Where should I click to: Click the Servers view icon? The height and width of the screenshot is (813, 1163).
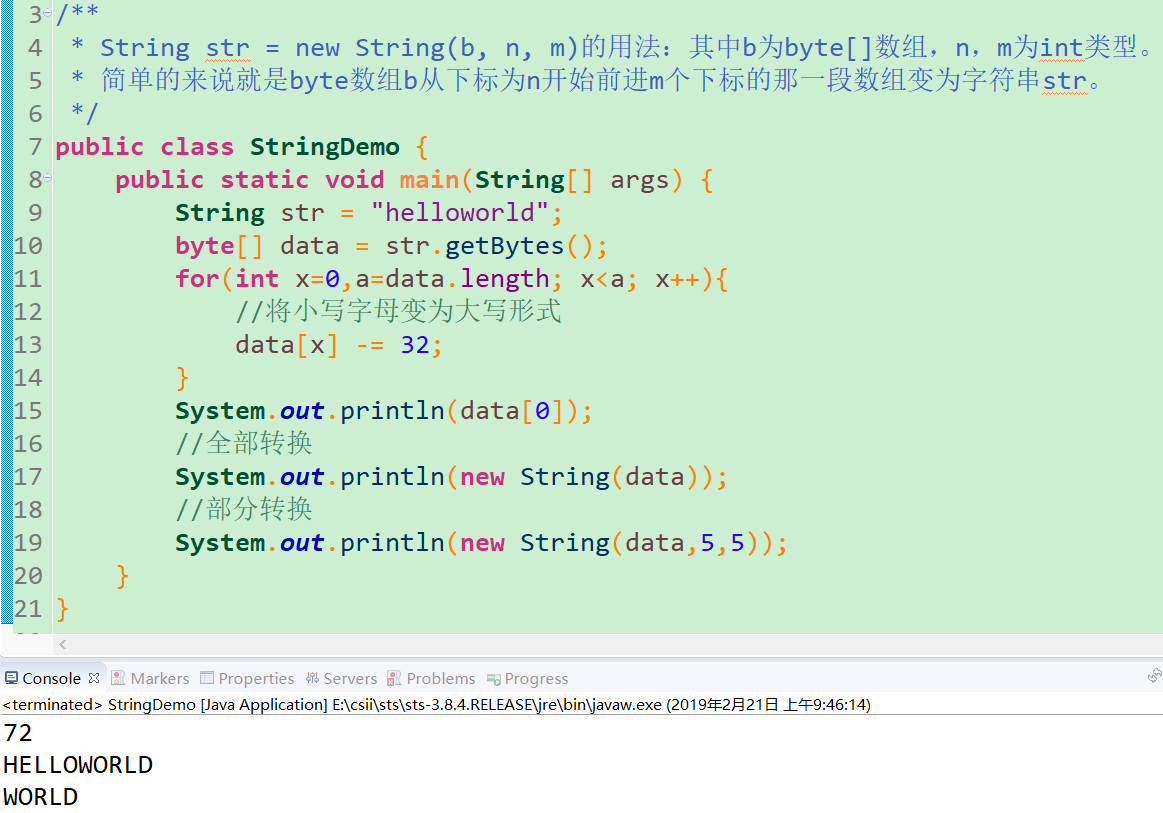[313, 678]
